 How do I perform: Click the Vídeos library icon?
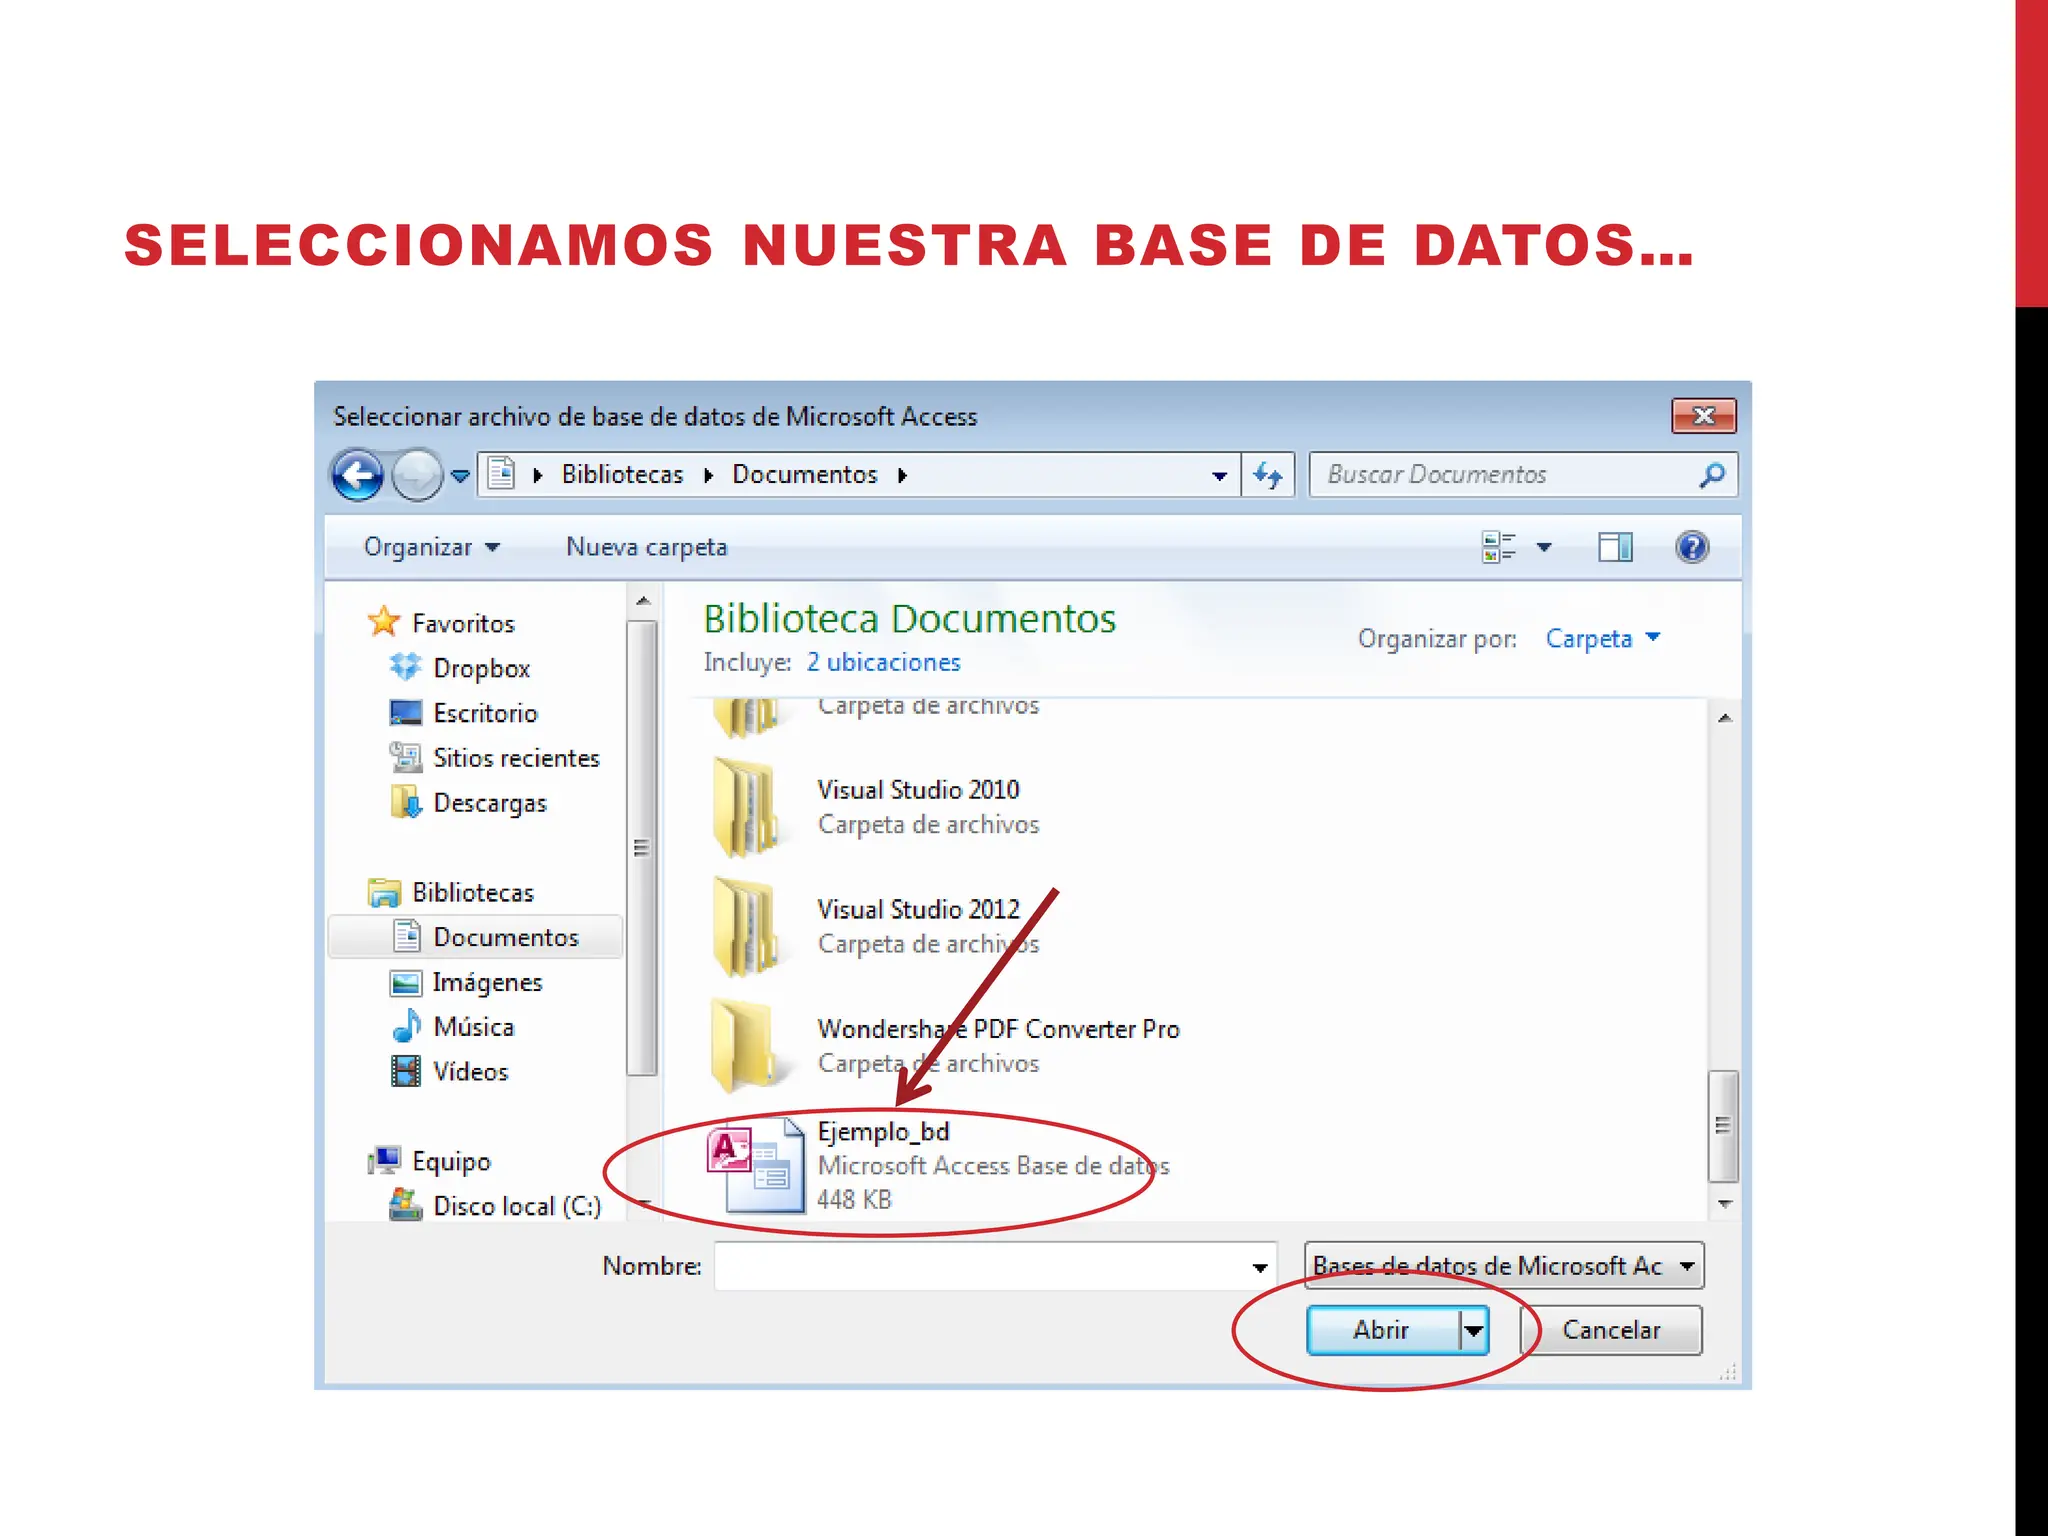(405, 1071)
